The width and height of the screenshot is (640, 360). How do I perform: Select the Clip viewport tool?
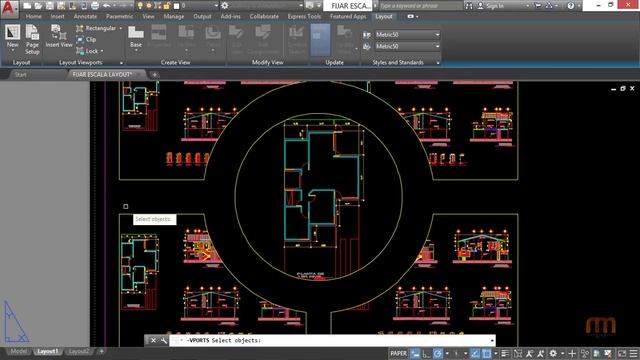[x=86, y=40]
